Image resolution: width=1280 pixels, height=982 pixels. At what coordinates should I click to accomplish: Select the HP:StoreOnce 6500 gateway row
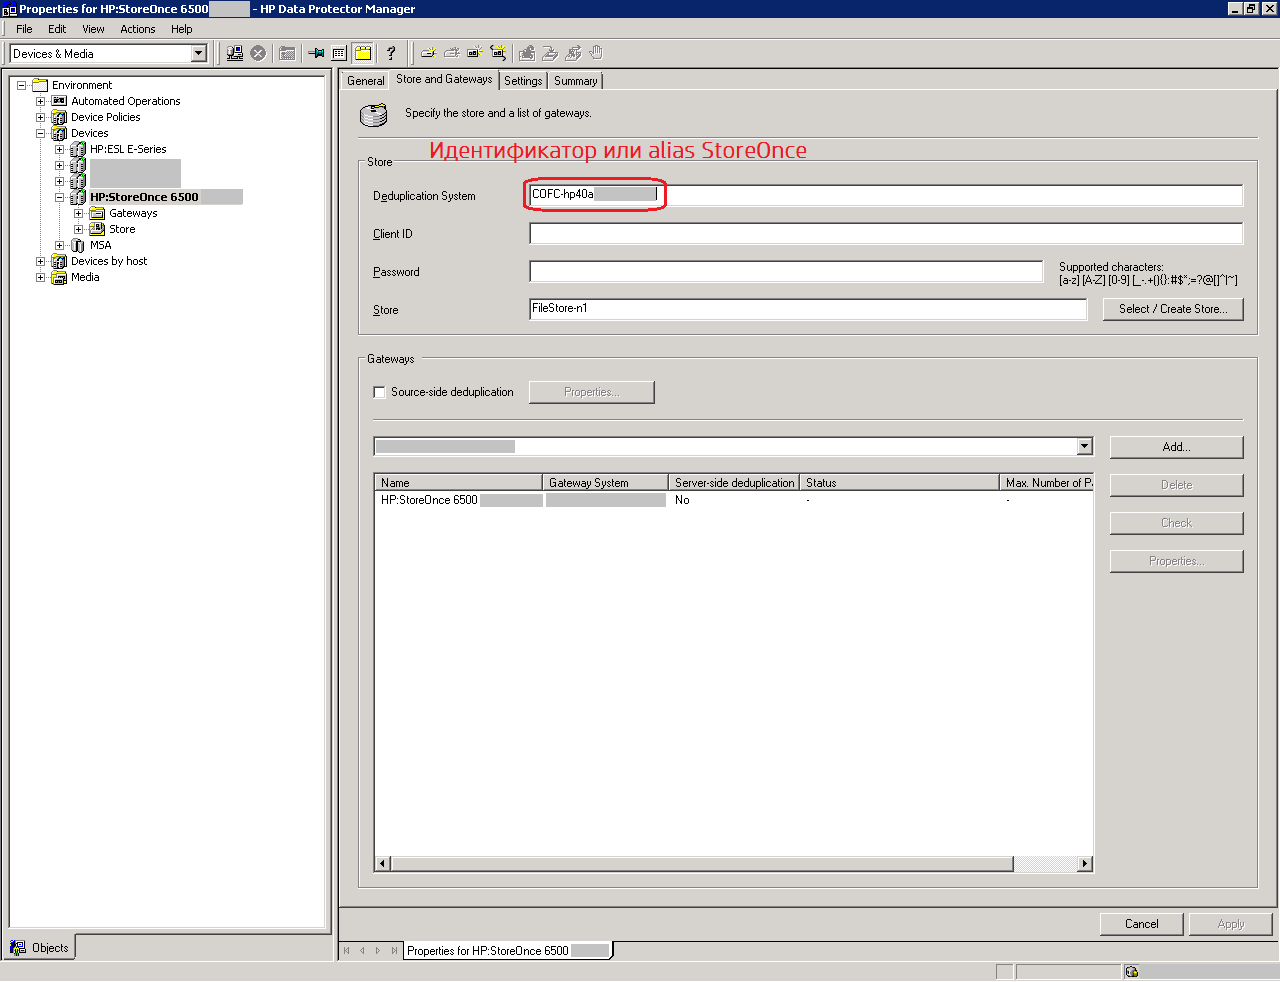[x=733, y=500]
